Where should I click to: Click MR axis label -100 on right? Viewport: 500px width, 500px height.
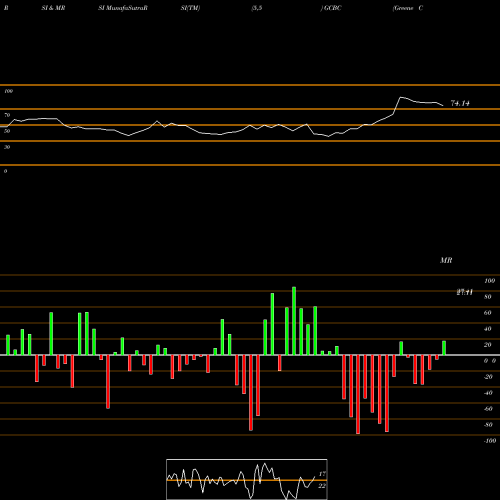489,441
